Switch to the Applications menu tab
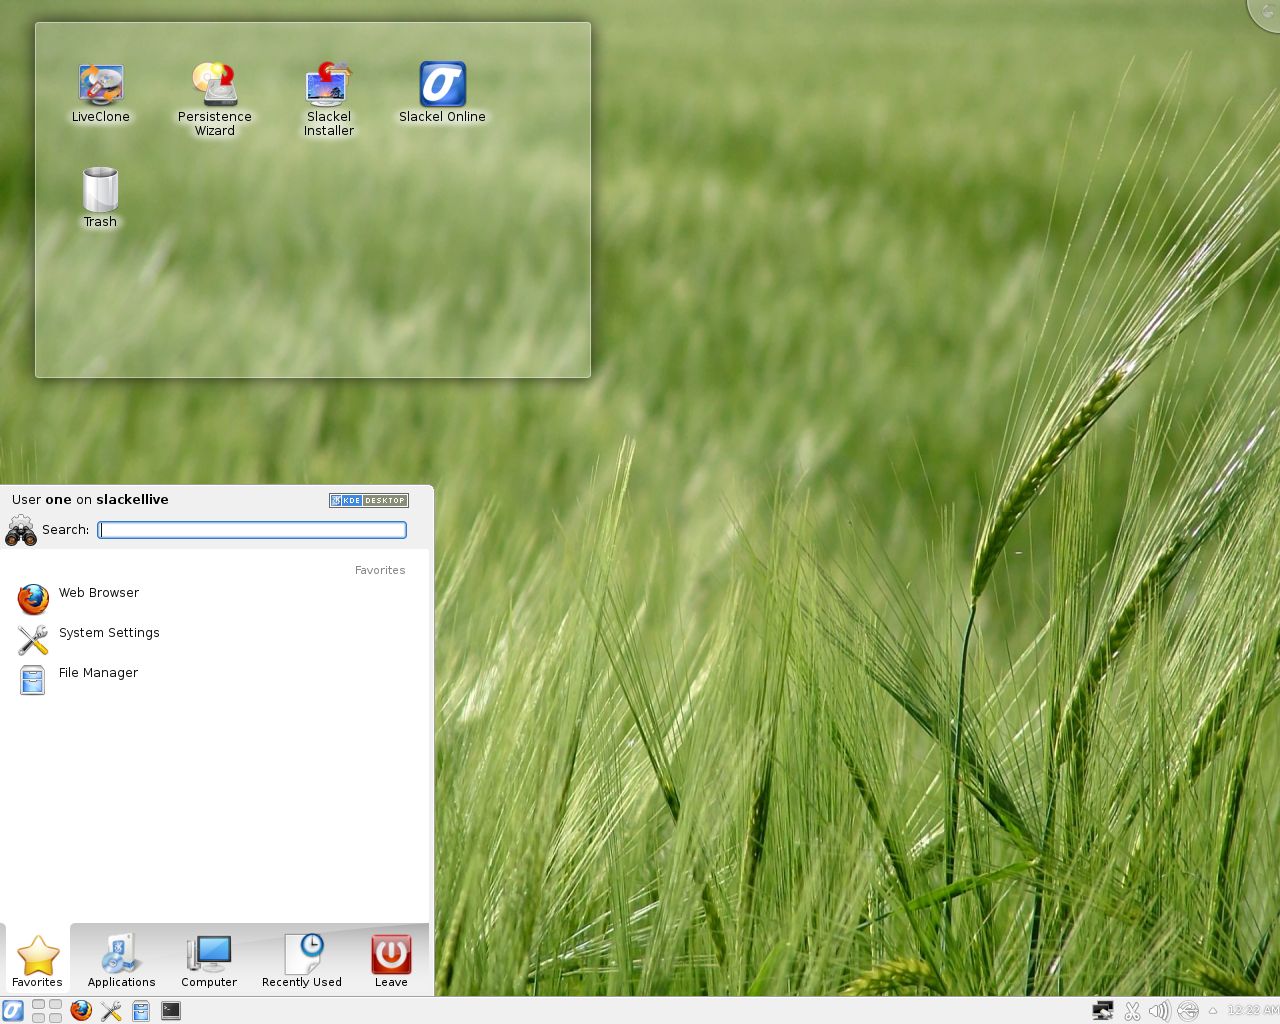This screenshot has height=1024, width=1280. [x=120, y=960]
